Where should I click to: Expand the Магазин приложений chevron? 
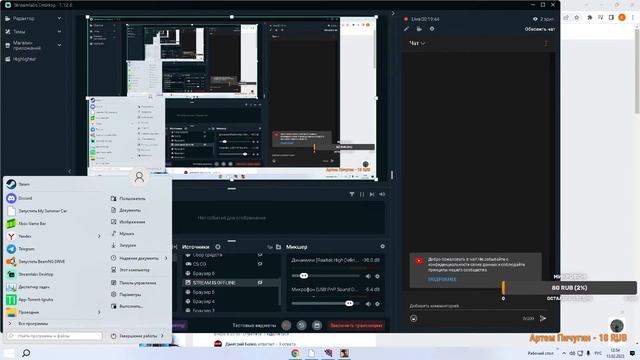click(59, 45)
